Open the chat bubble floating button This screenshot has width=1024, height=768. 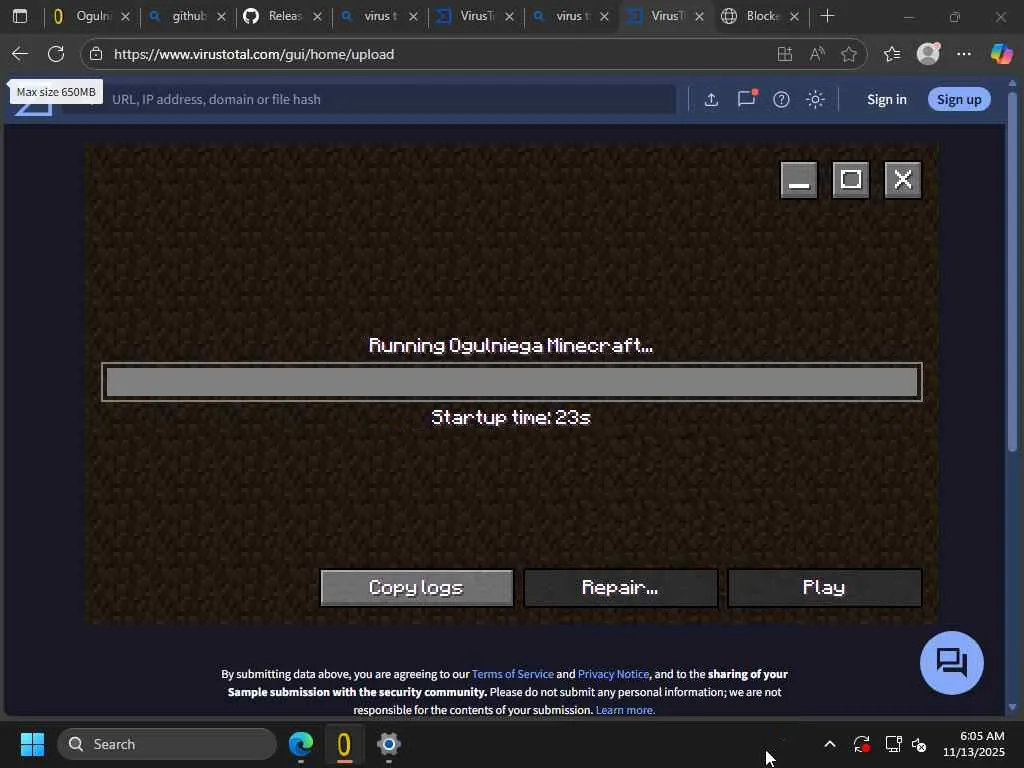pos(952,663)
